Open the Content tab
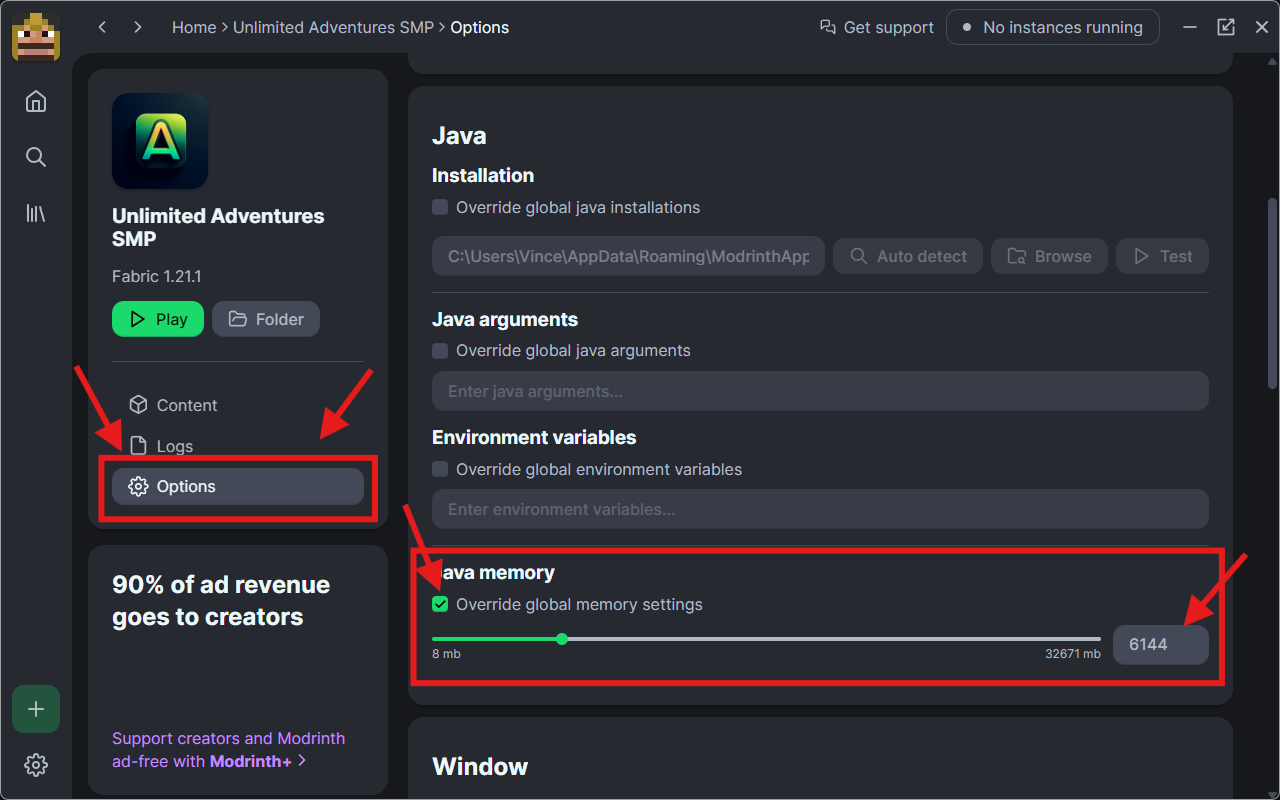This screenshot has height=800, width=1280. point(238,405)
